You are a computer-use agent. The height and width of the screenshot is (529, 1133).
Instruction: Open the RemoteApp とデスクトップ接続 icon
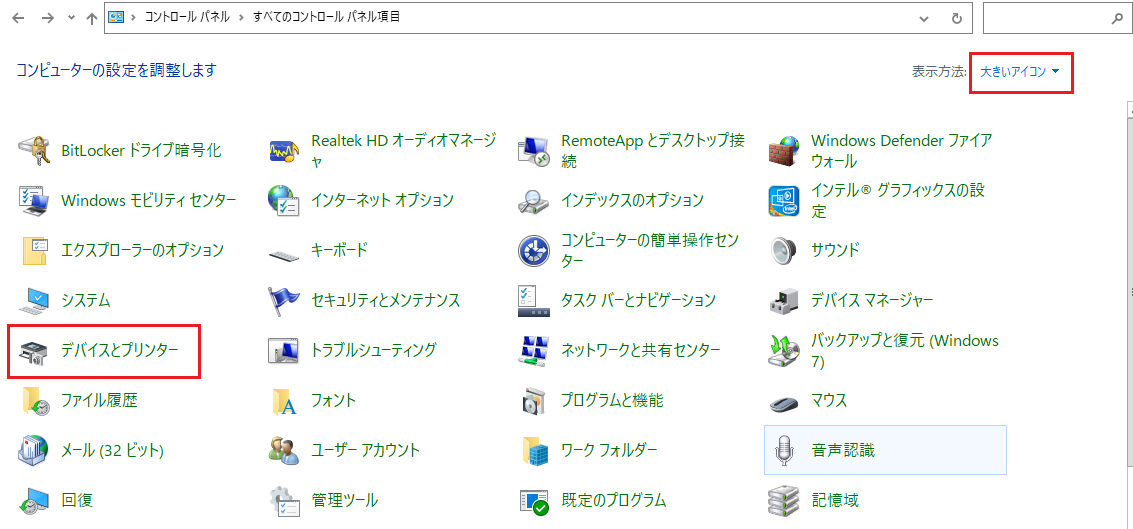(x=534, y=150)
